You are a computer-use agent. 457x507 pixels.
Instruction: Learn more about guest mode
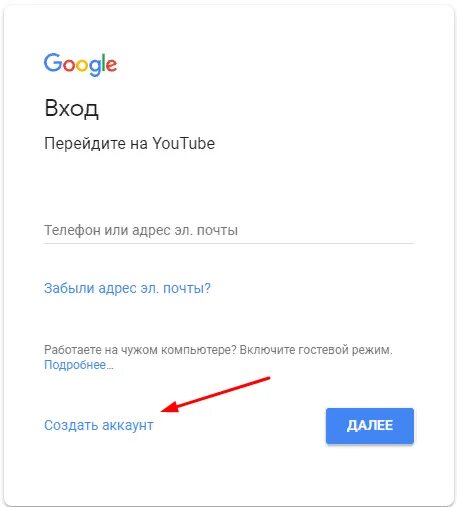(79, 365)
